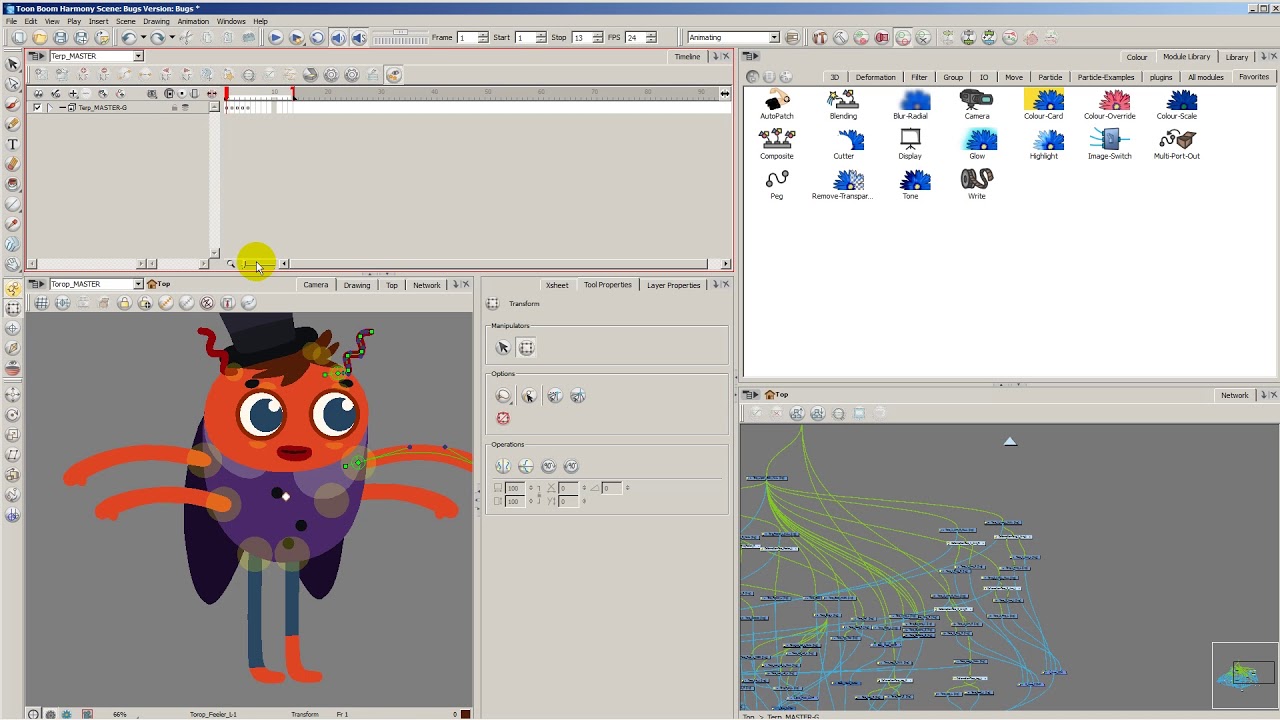Open the Animating workspace dropdown

tap(773, 38)
